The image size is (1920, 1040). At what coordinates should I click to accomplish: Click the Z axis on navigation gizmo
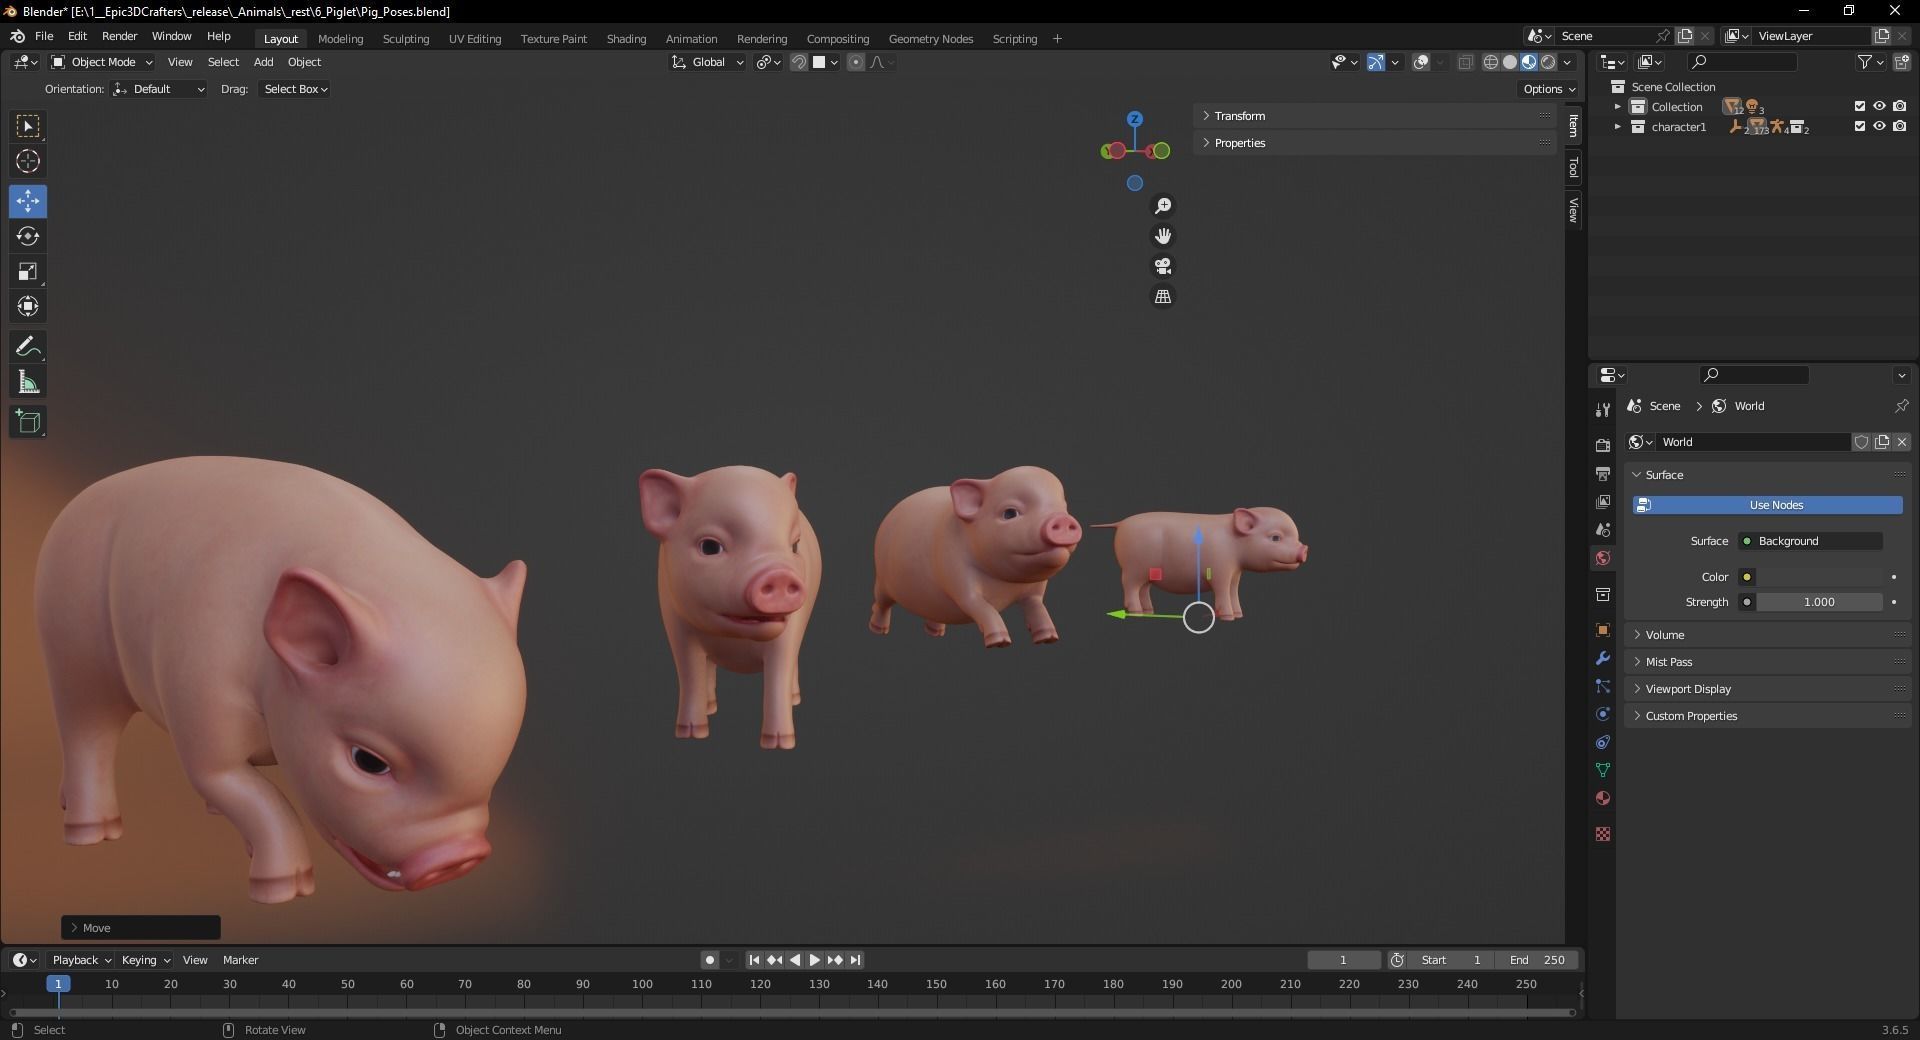point(1135,119)
